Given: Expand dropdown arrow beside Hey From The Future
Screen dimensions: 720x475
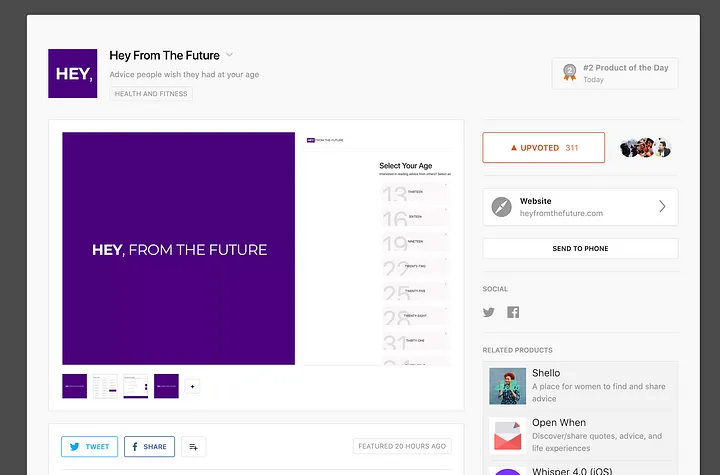Looking at the screenshot, I should click(230, 55).
